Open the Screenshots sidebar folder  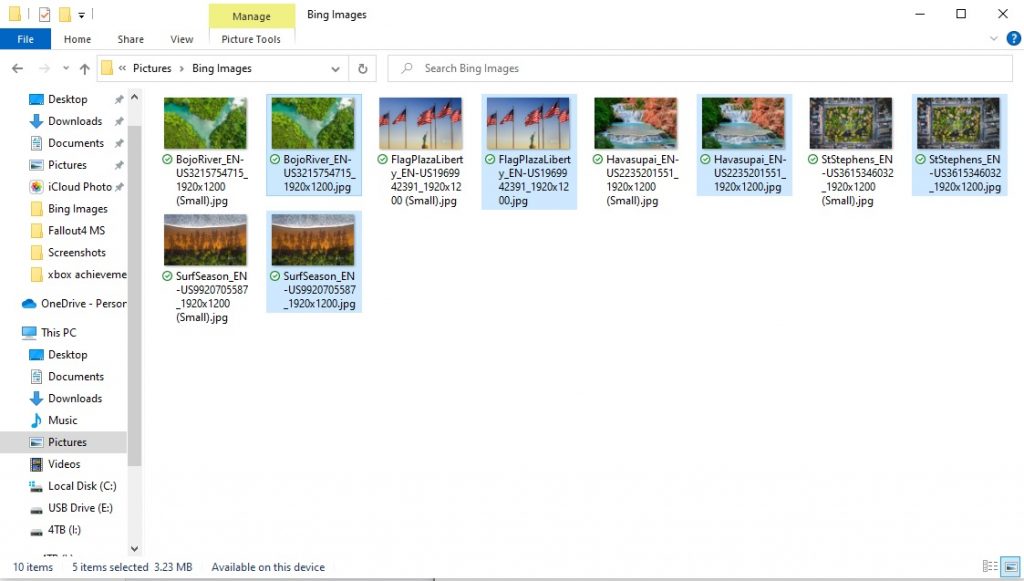76,252
